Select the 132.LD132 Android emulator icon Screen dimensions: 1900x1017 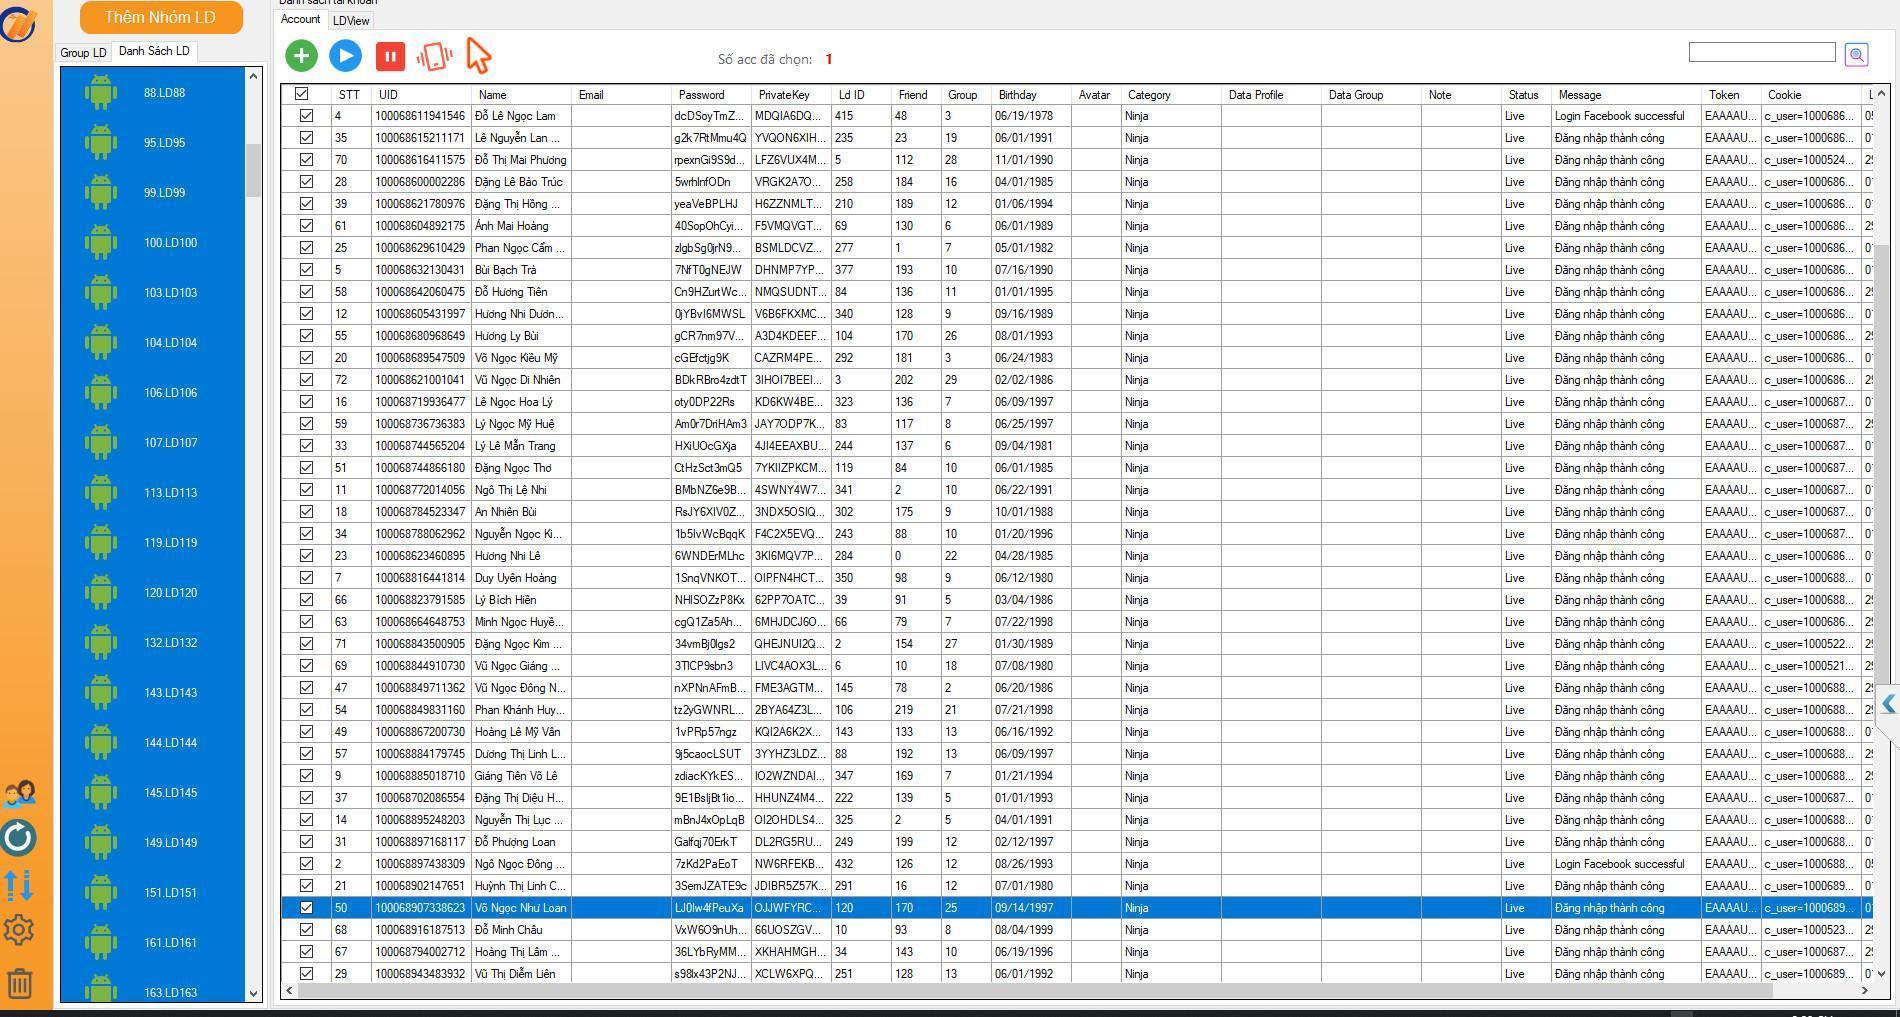pos(100,642)
